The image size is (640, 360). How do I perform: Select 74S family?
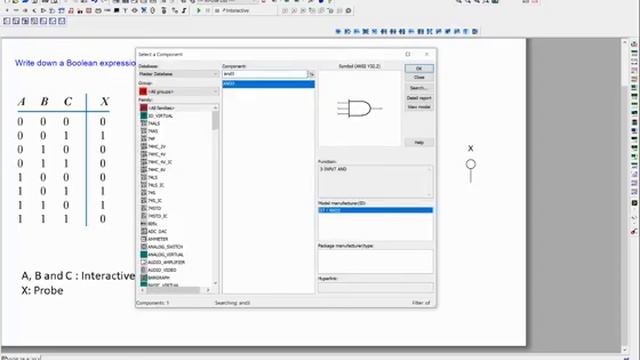tap(152, 193)
